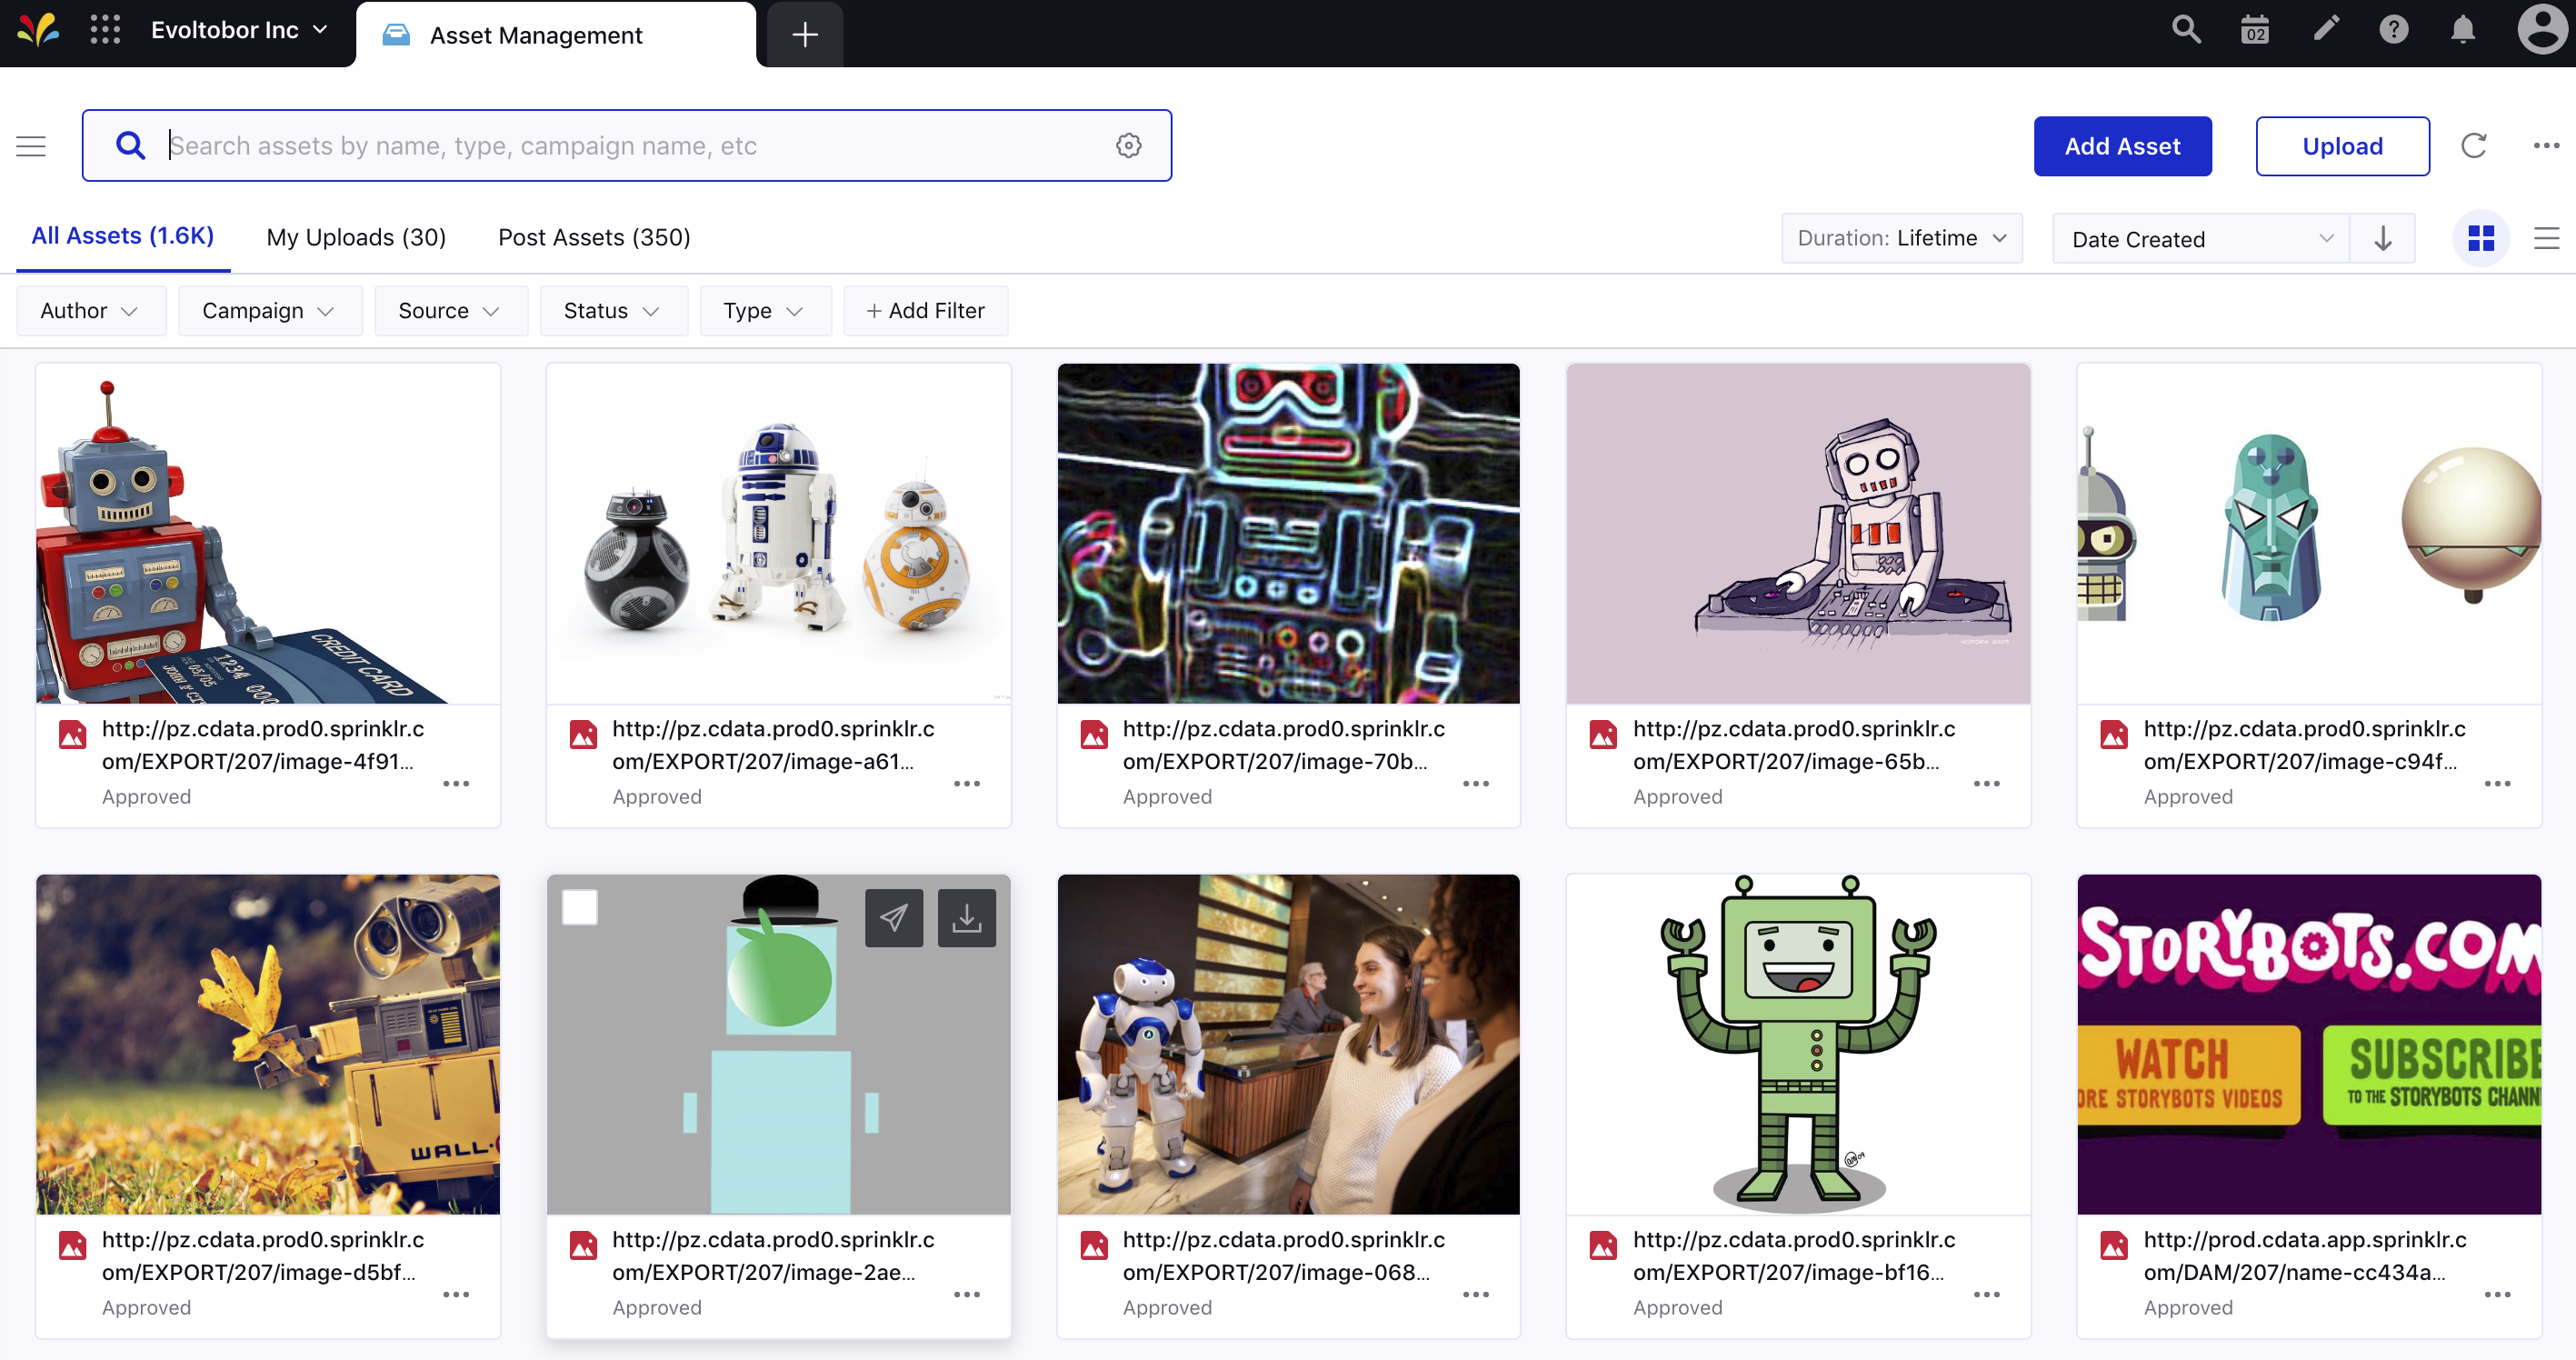The width and height of the screenshot is (2576, 1360).
Task: Open image-068 asset link title
Action: click(1284, 1256)
